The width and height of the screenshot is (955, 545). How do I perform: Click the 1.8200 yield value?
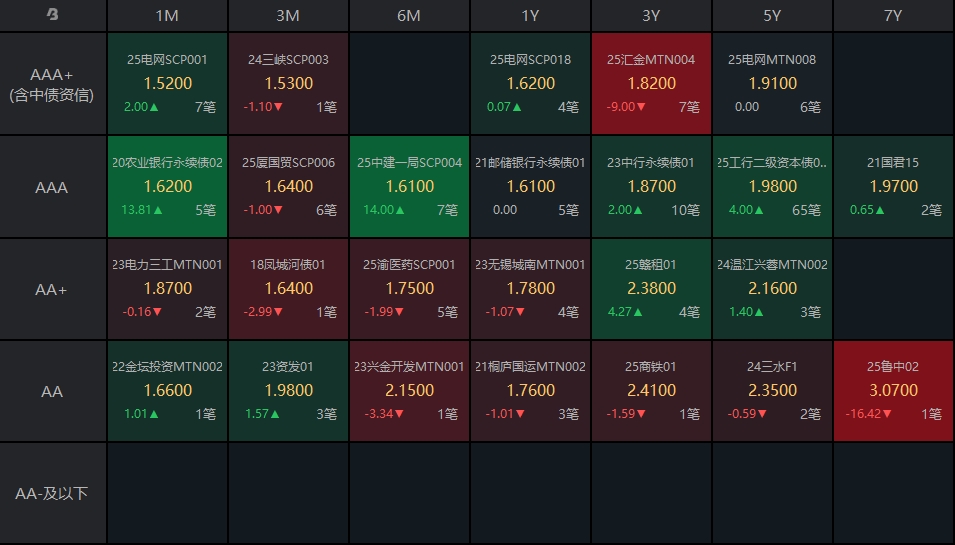pyautogui.click(x=652, y=83)
